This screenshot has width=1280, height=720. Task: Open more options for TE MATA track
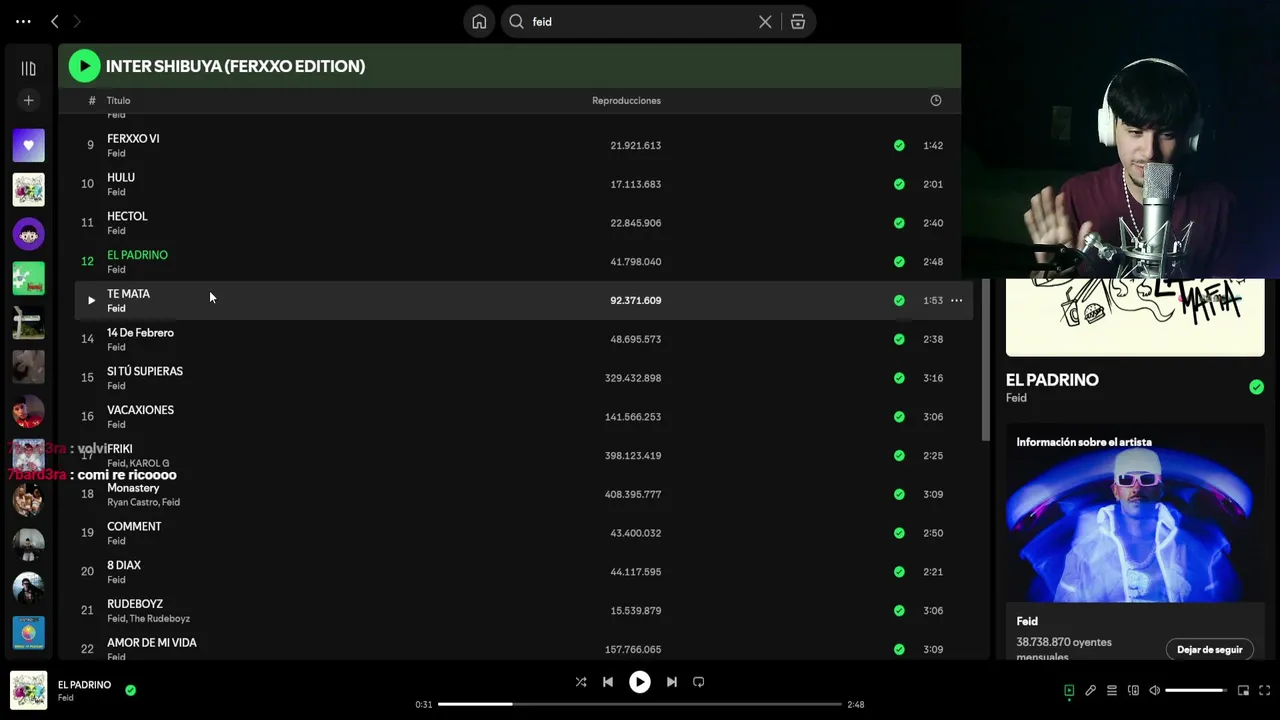tap(956, 300)
